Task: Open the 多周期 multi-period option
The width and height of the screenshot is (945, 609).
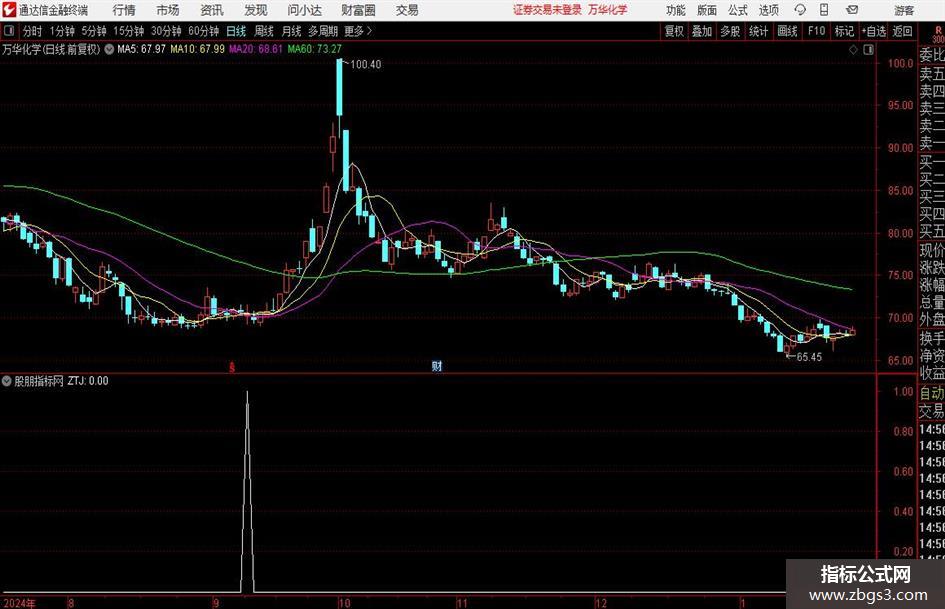Action: (323, 31)
